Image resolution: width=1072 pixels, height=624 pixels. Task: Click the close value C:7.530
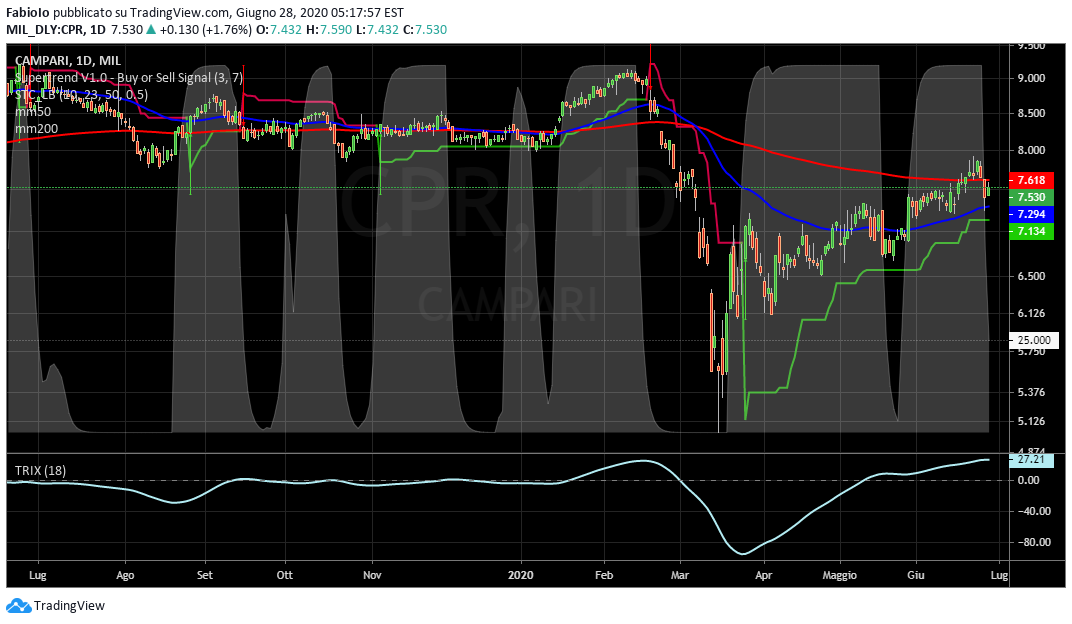[425, 29]
